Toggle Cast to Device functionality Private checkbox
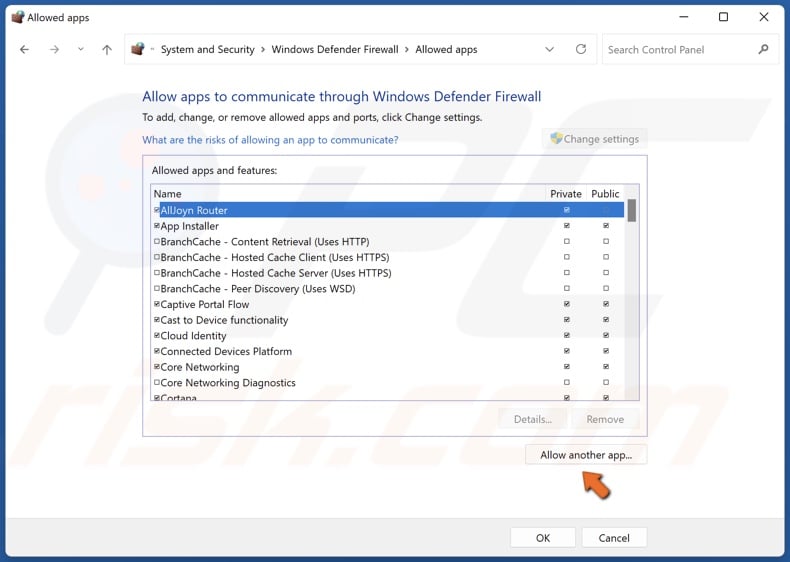The height and width of the screenshot is (562, 790). pyautogui.click(x=567, y=320)
